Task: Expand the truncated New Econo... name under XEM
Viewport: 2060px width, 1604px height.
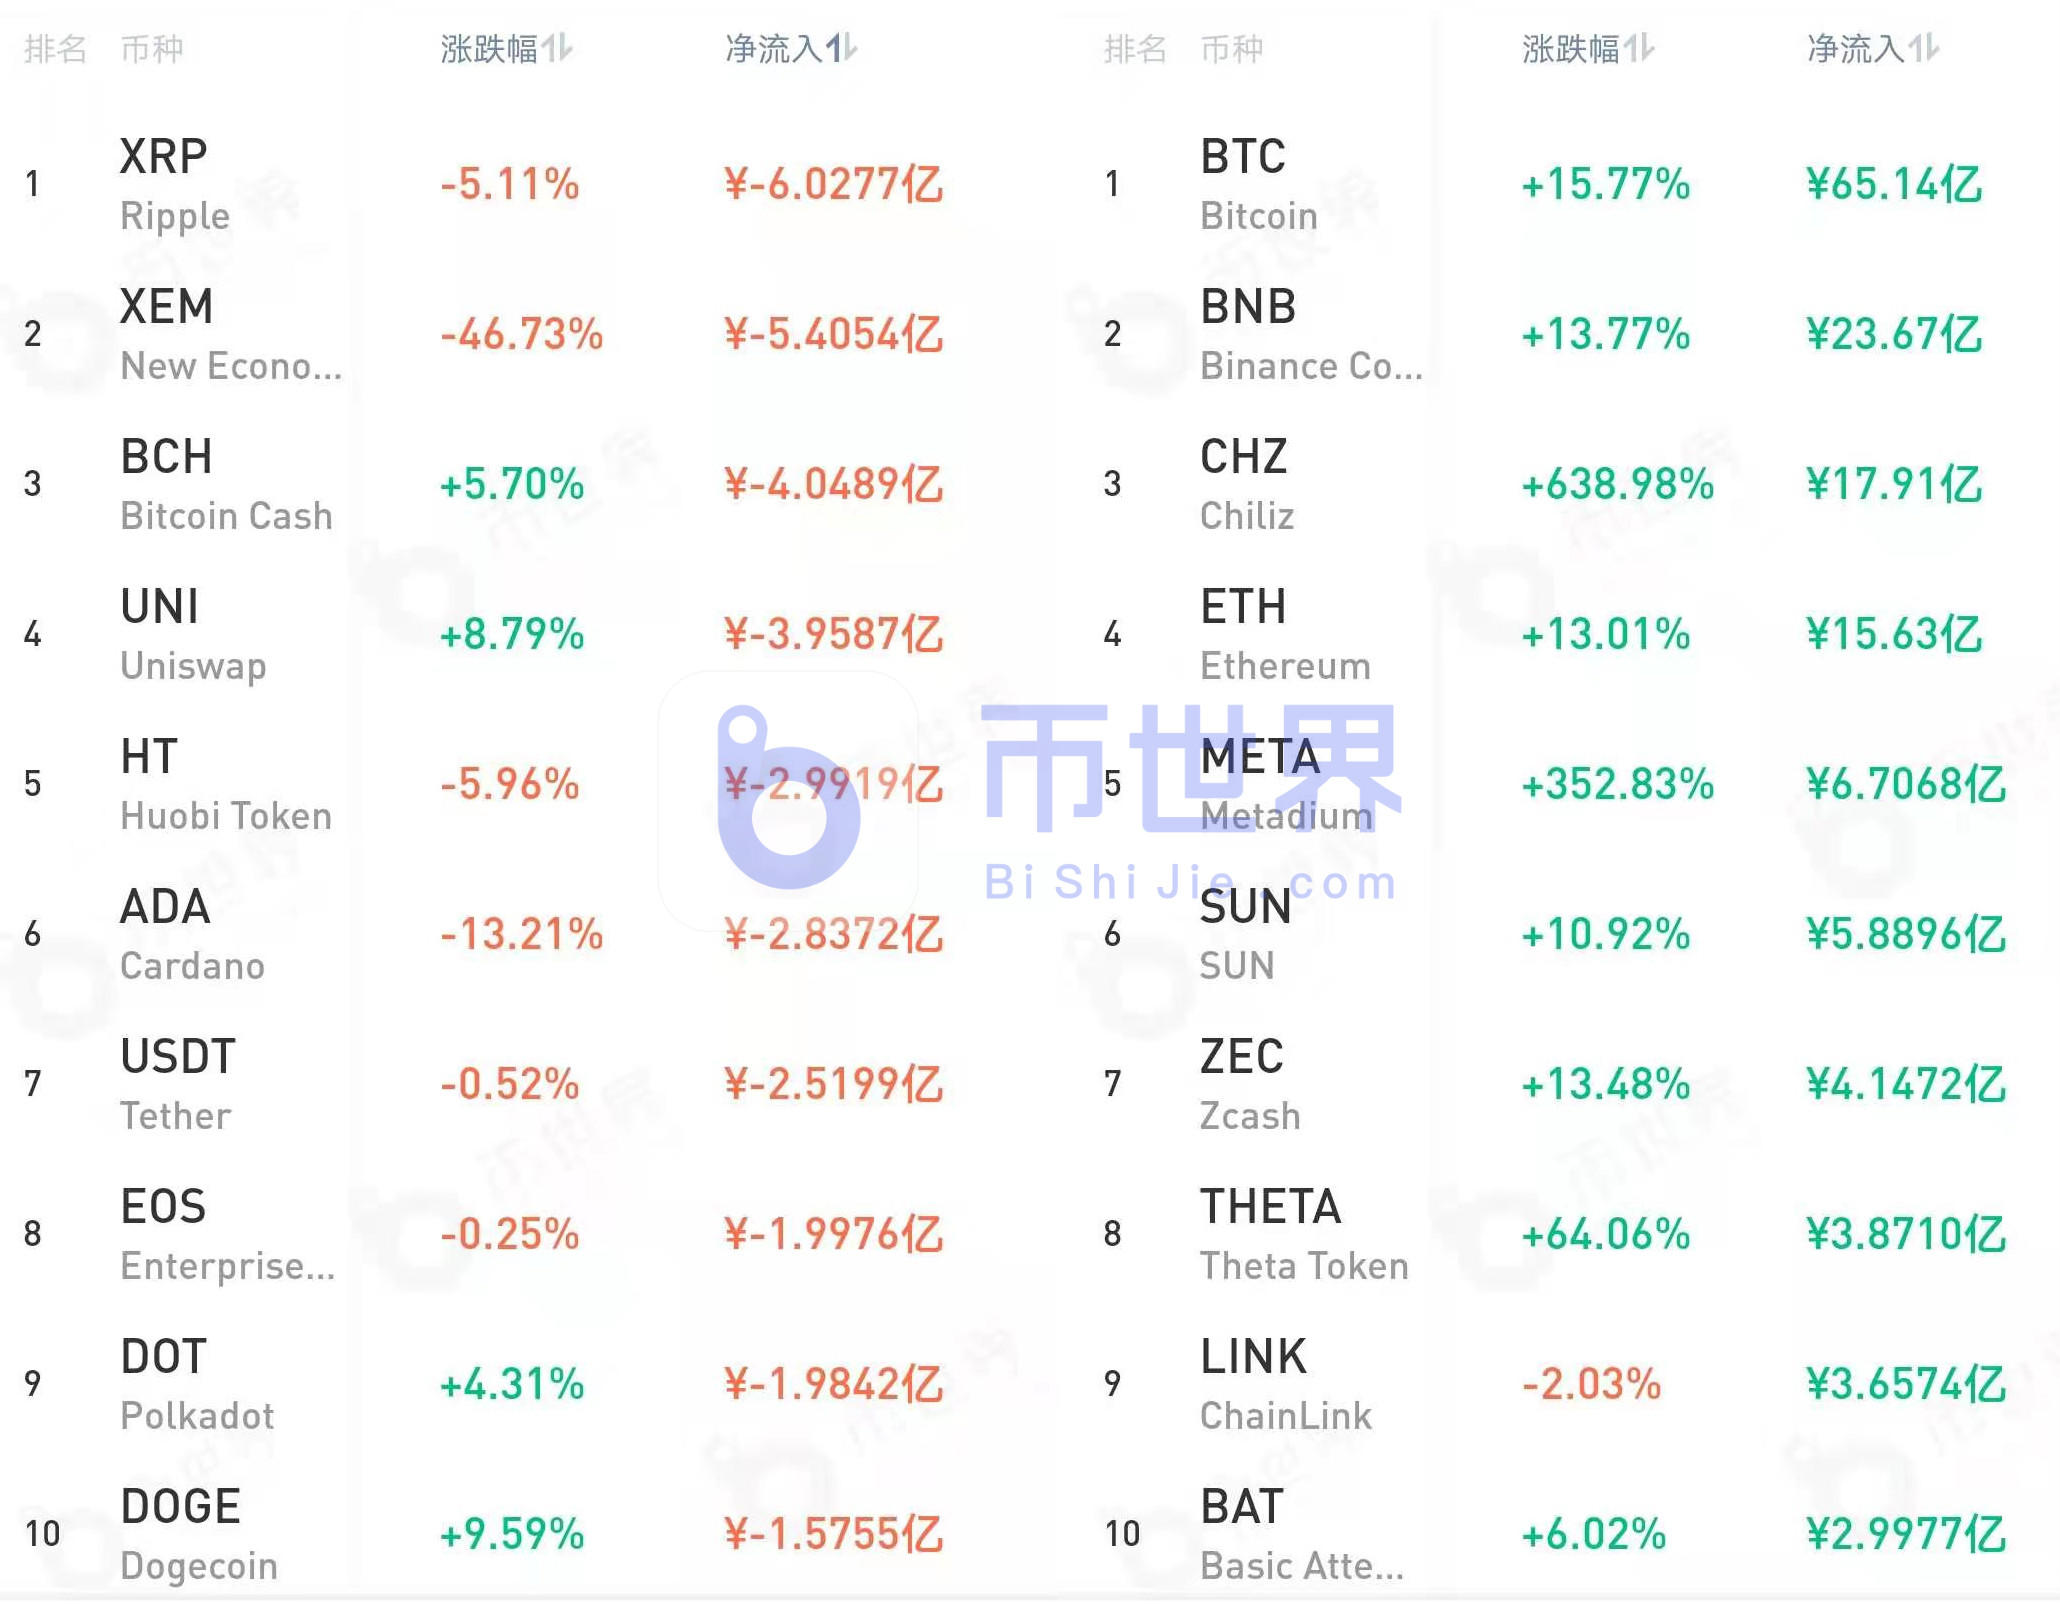Action: coord(231,366)
